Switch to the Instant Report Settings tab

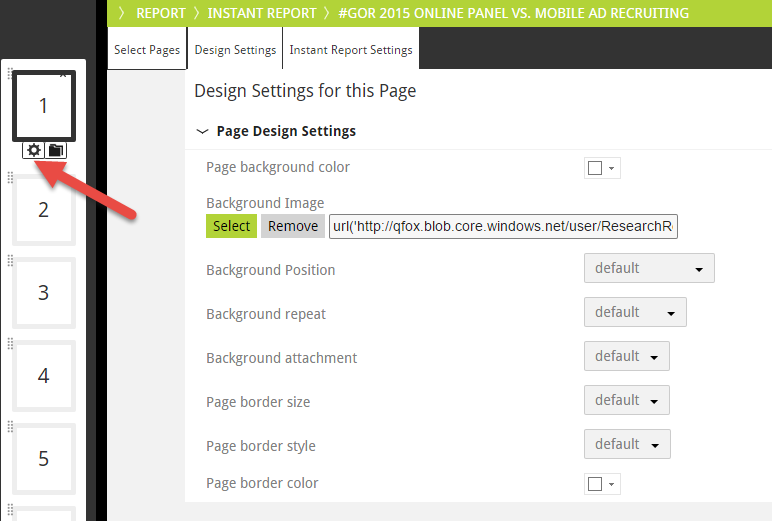point(350,50)
